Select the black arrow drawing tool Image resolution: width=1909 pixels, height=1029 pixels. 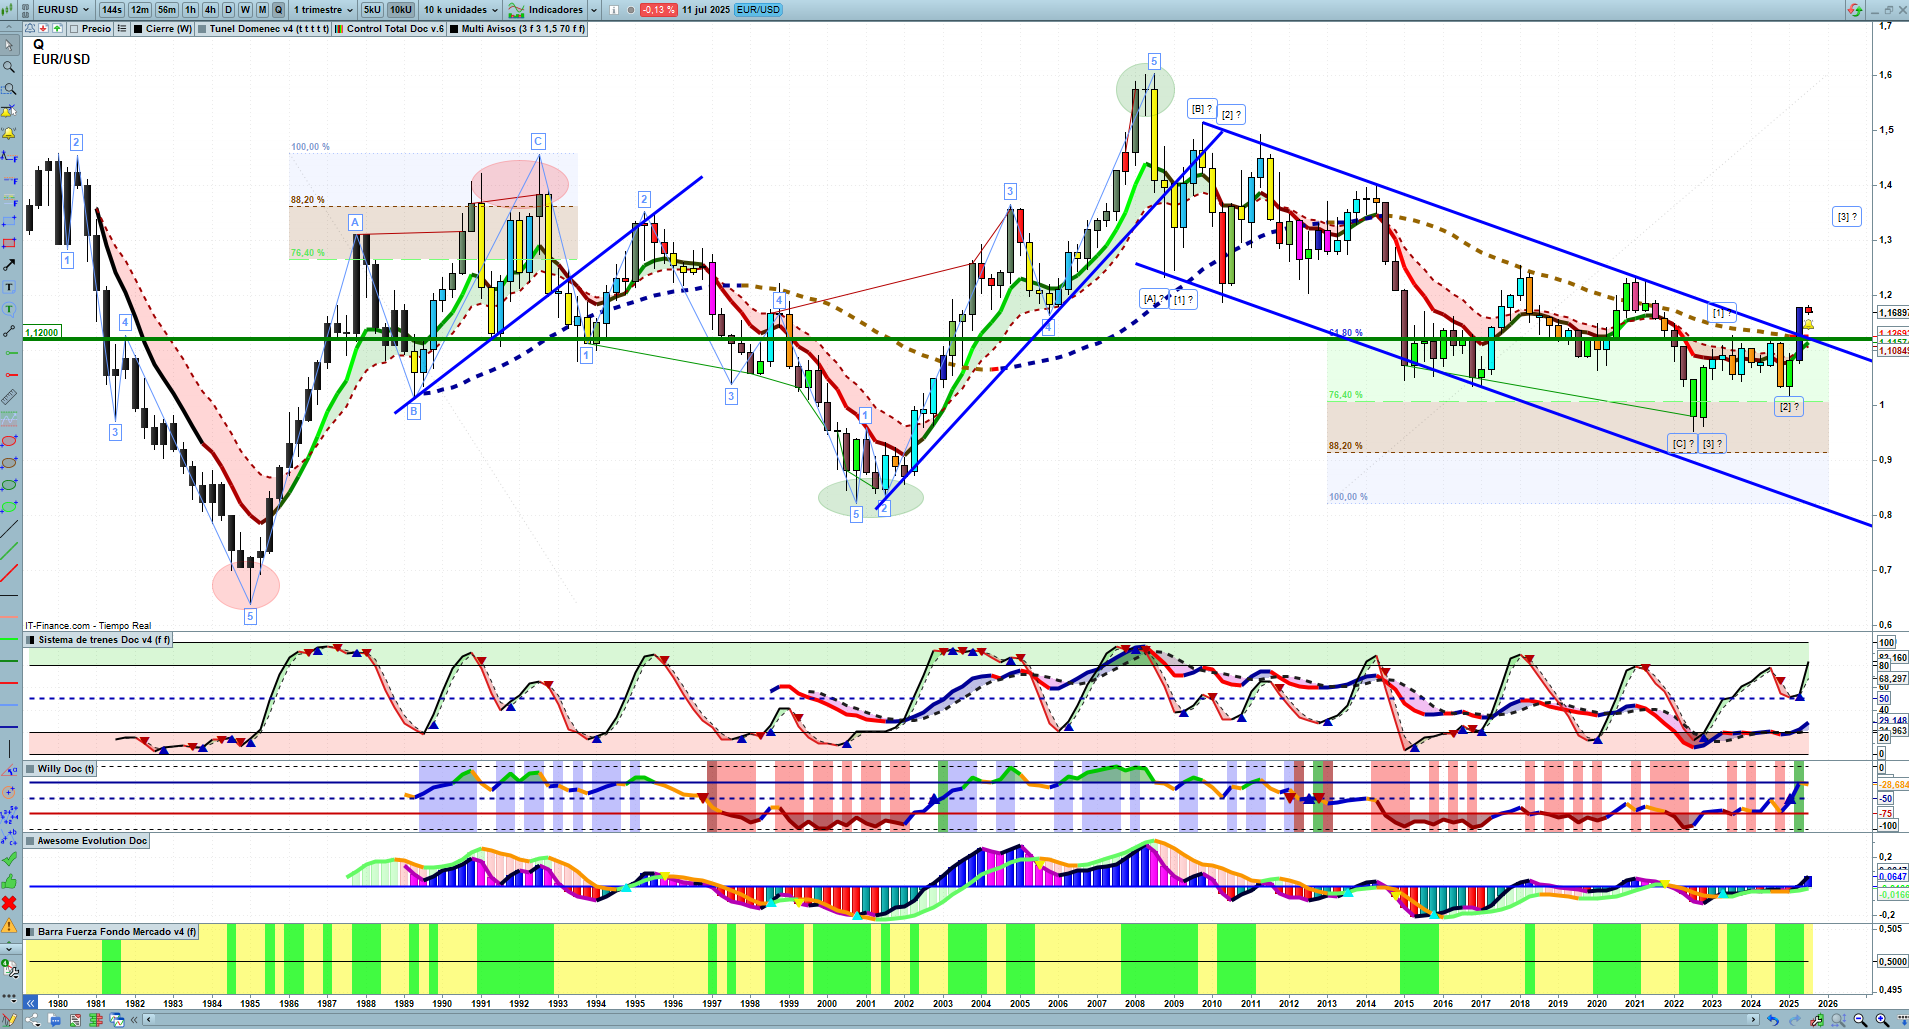pos(9,265)
